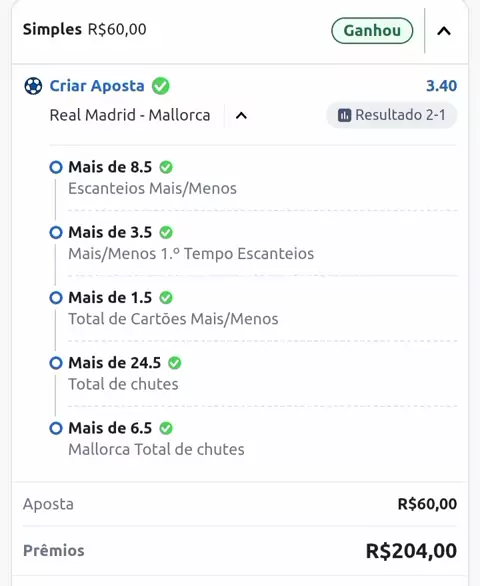Open the Resultado 2-1 stats button

pyautogui.click(x=392, y=115)
